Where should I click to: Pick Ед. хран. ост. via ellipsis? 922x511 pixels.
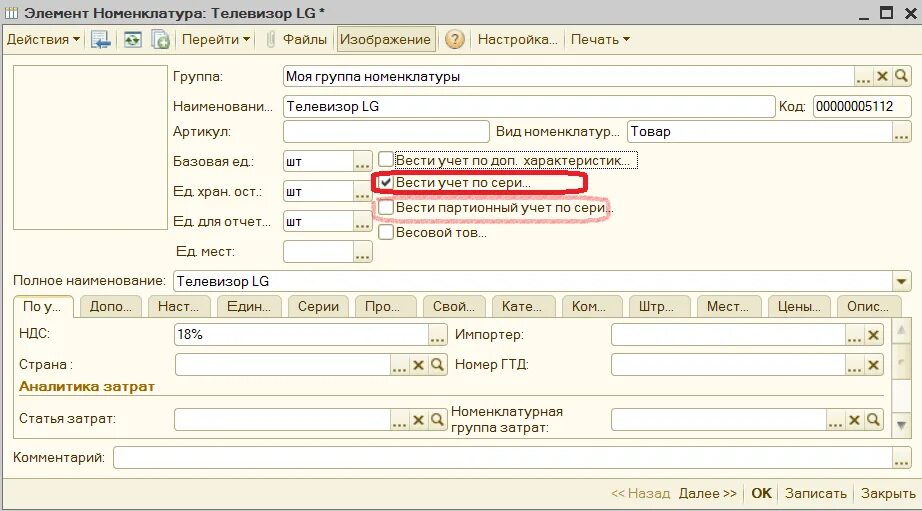tap(362, 192)
